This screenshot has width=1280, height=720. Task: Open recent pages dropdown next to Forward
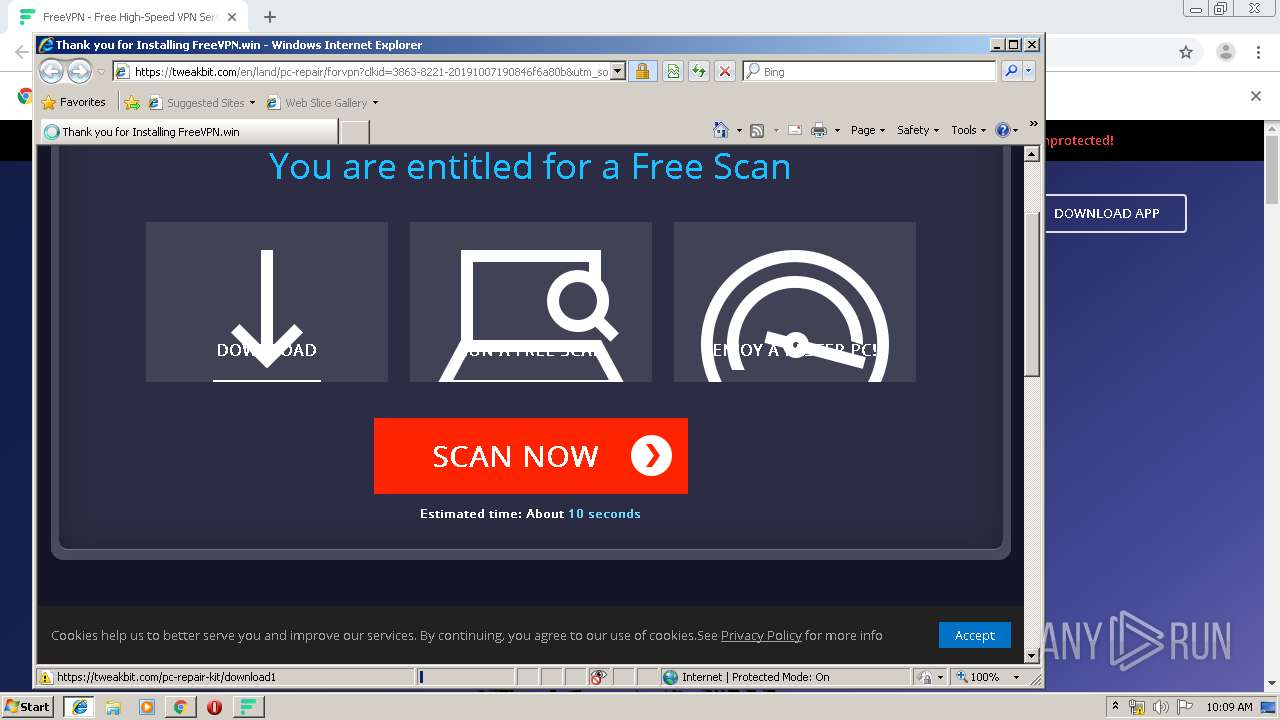point(101,72)
